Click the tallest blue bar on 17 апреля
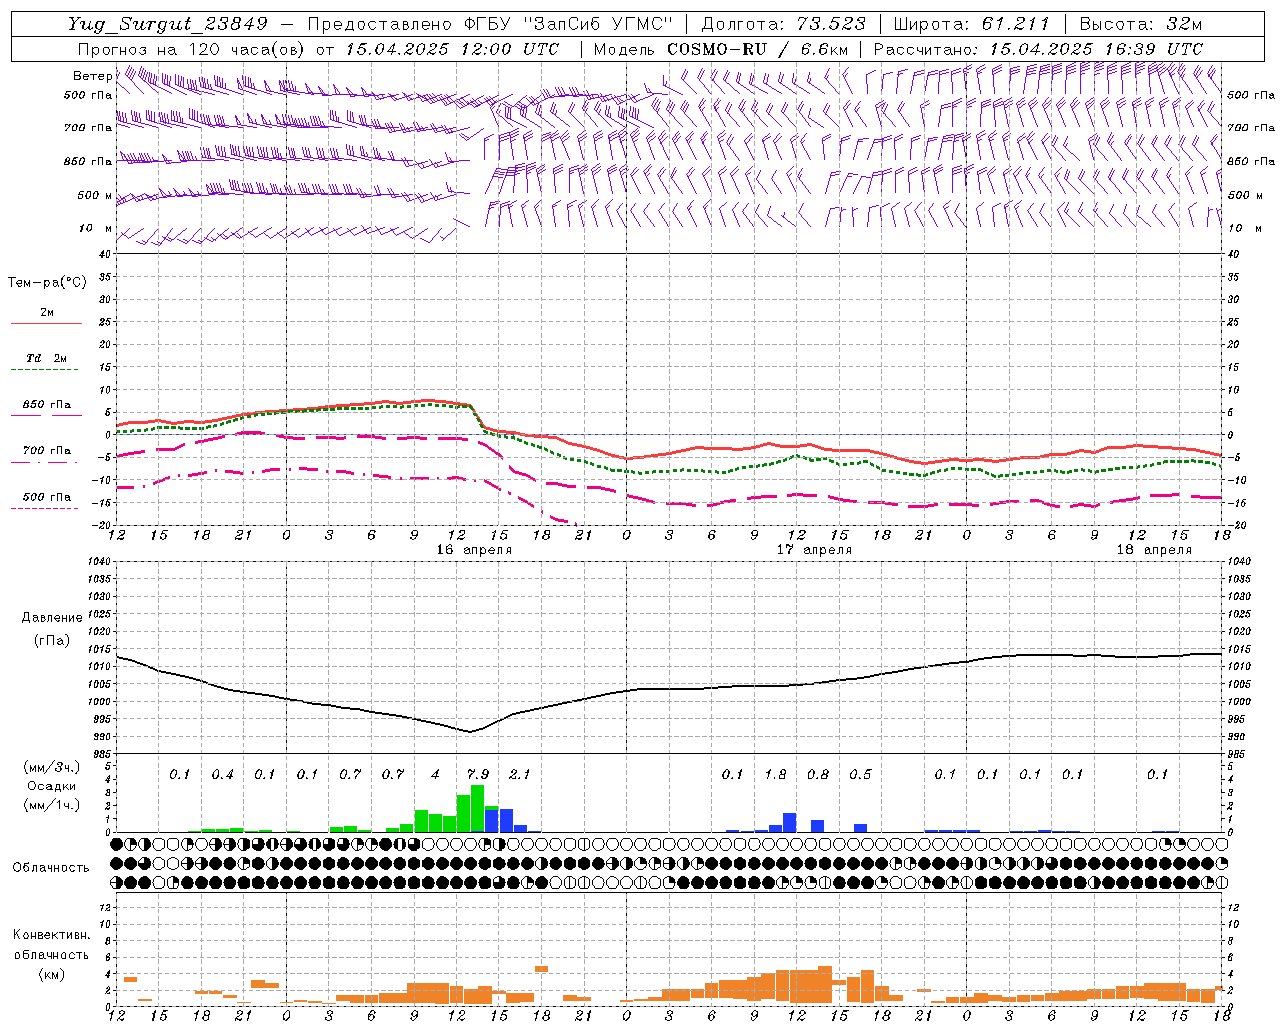 pos(789,822)
